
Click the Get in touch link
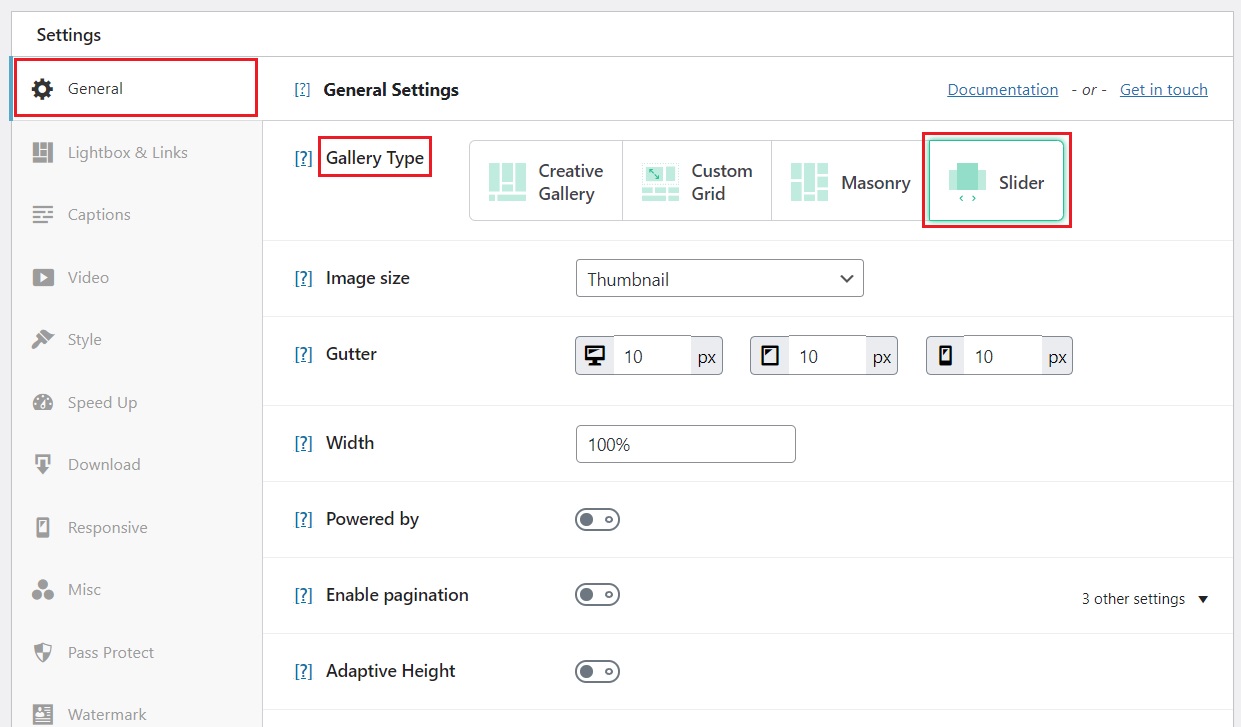1163,90
